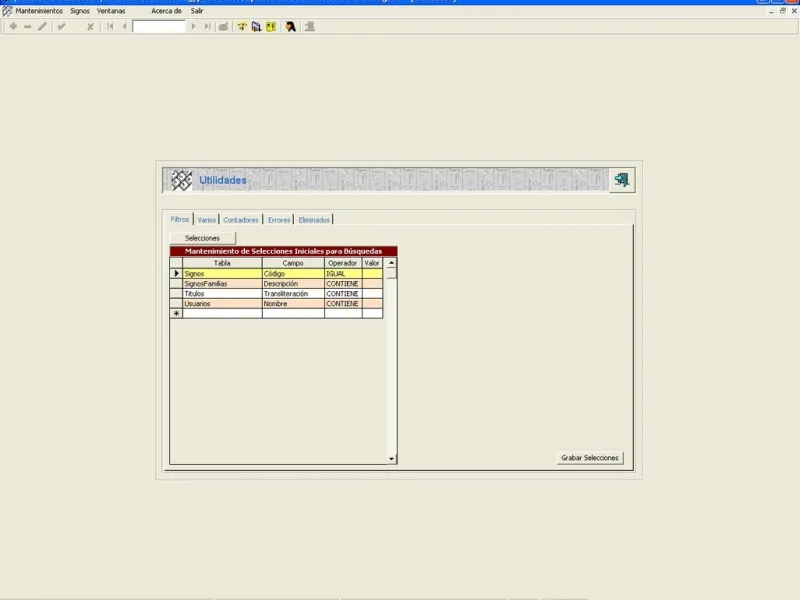
Task: Click the gray stamp icon at toolbar end
Action: click(x=310, y=27)
